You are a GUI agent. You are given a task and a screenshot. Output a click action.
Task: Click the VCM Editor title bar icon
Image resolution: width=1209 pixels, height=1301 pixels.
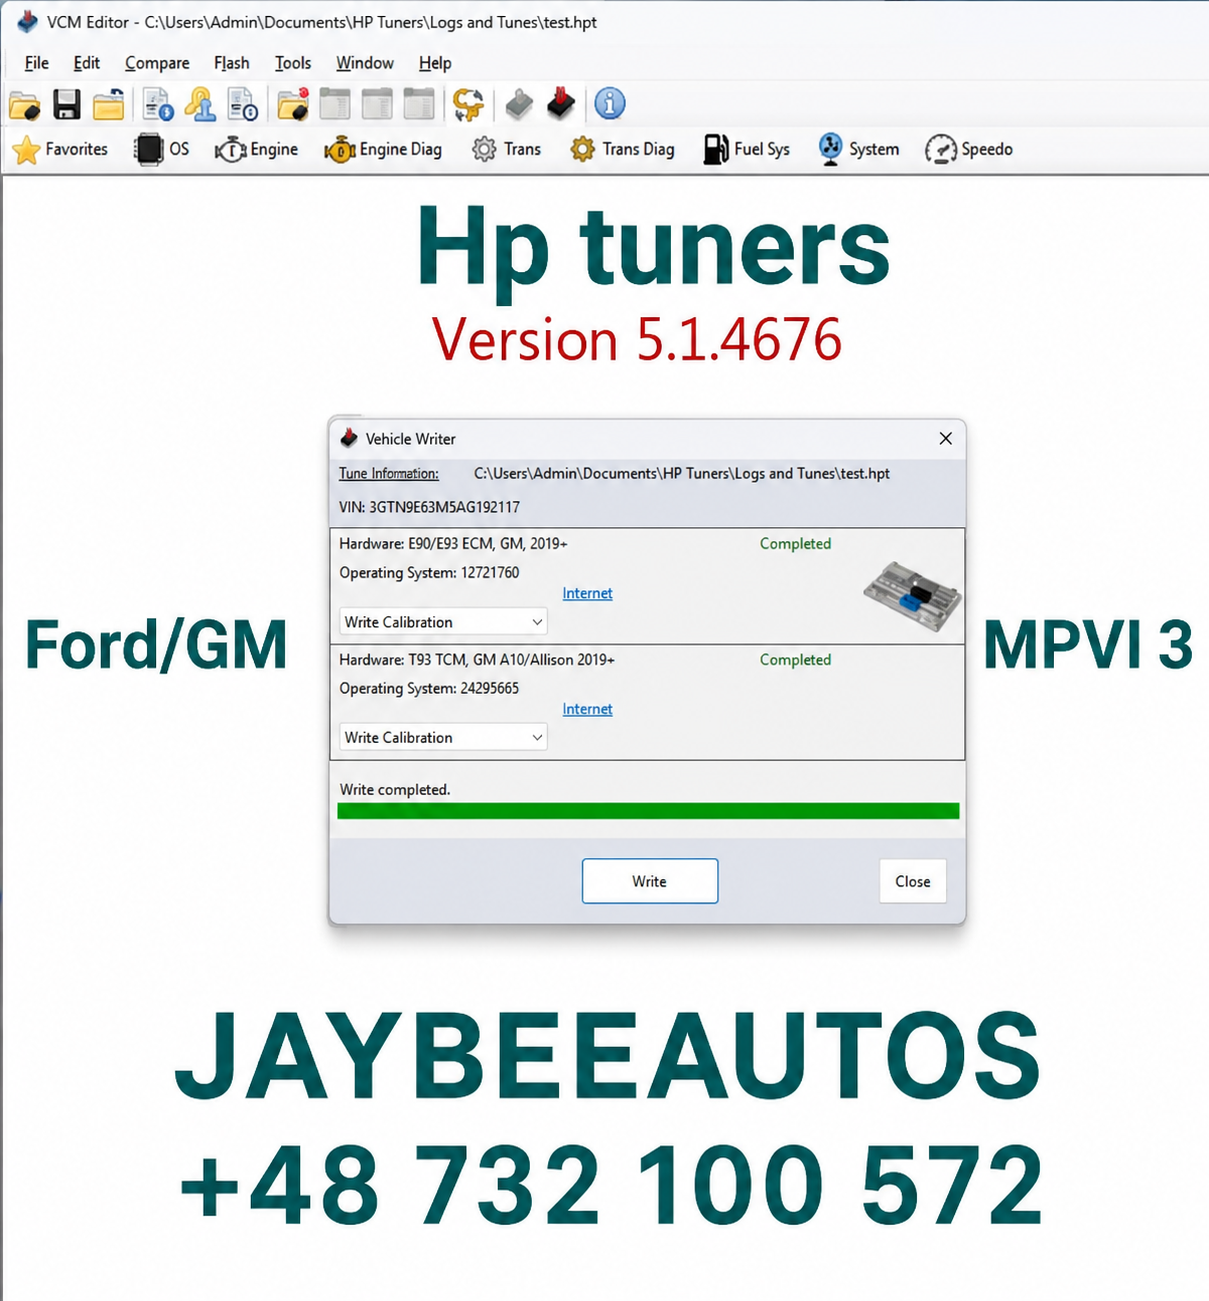pos(27,22)
